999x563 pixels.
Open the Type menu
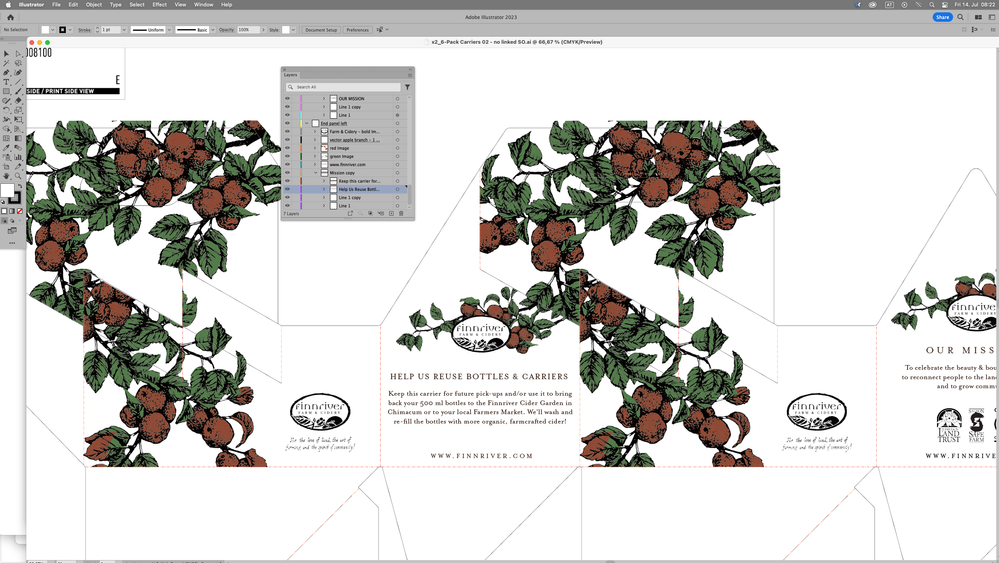[x=115, y=4]
